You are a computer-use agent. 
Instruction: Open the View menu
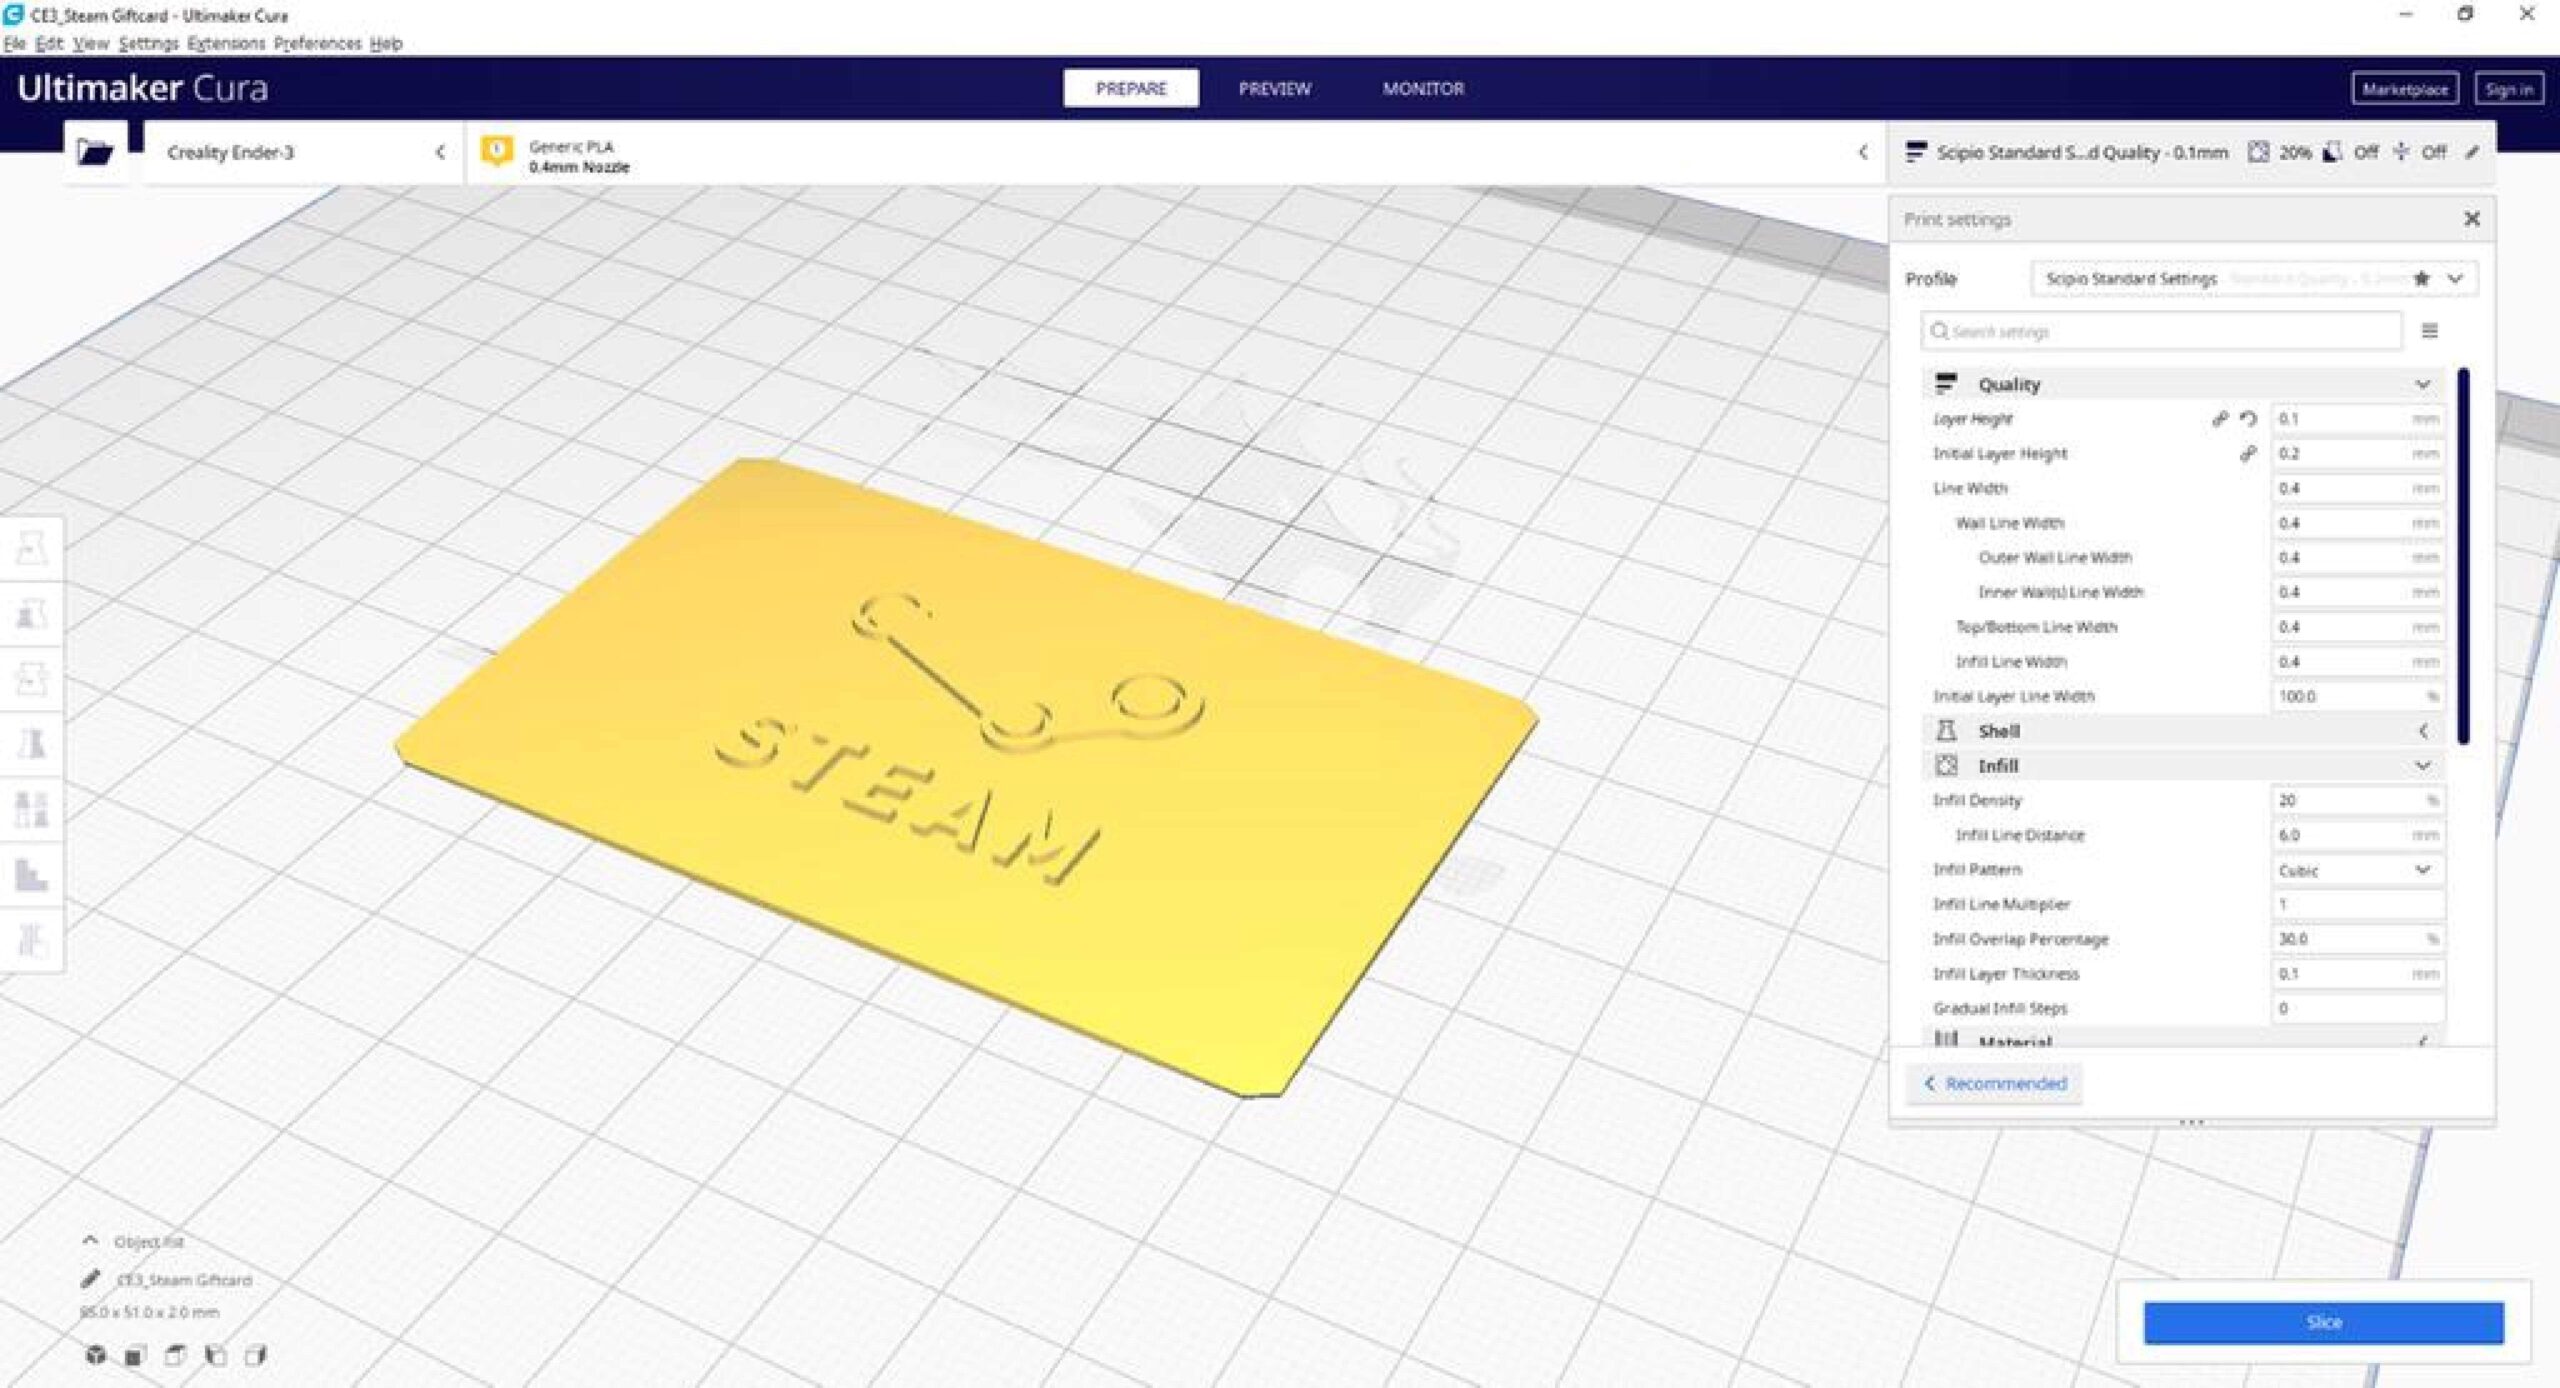point(91,43)
